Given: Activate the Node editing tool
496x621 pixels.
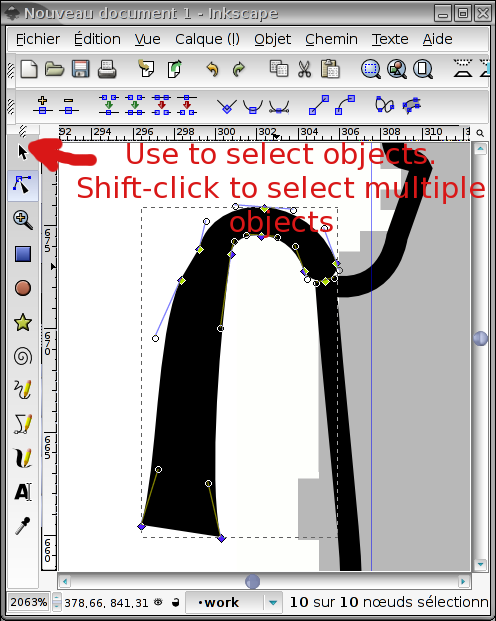Looking at the screenshot, I should [23, 185].
